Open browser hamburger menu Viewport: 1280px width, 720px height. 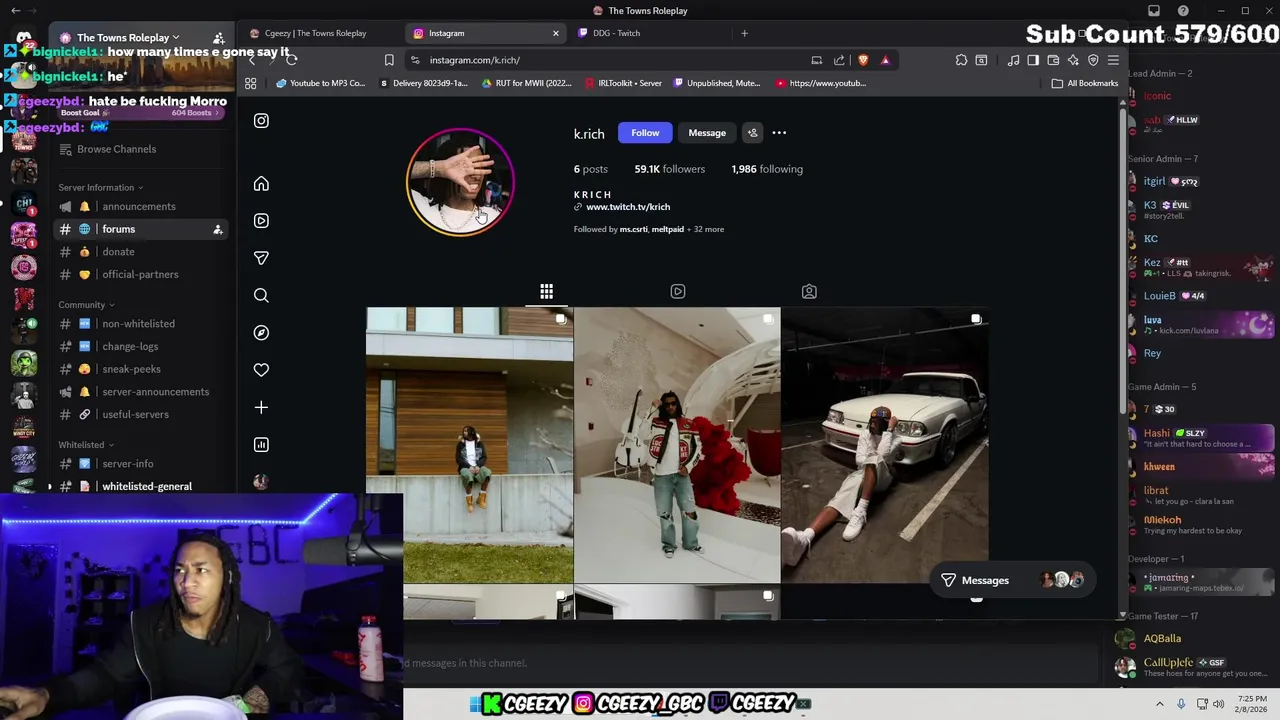pyautogui.click(x=1113, y=60)
